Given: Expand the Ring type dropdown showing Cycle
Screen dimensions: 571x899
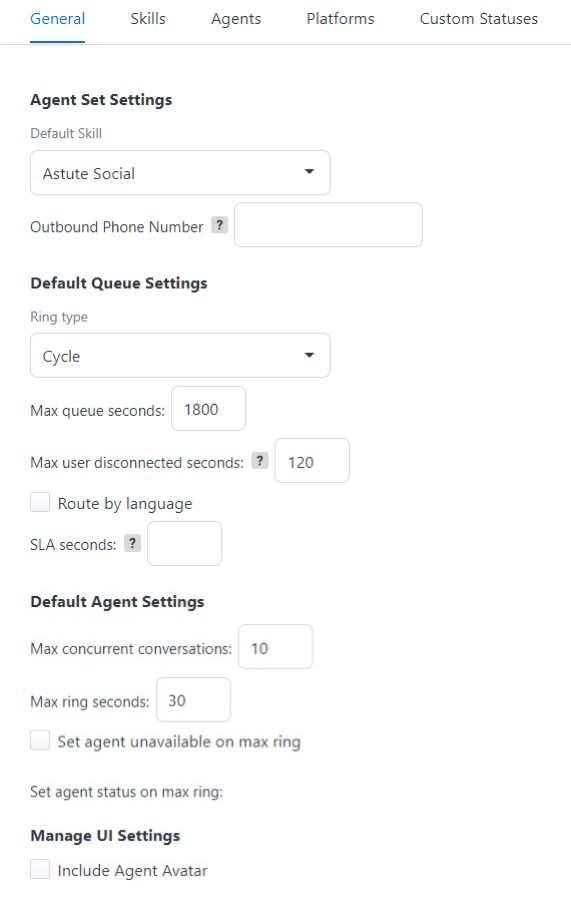Looking at the screenshot, I should [180, 355].
